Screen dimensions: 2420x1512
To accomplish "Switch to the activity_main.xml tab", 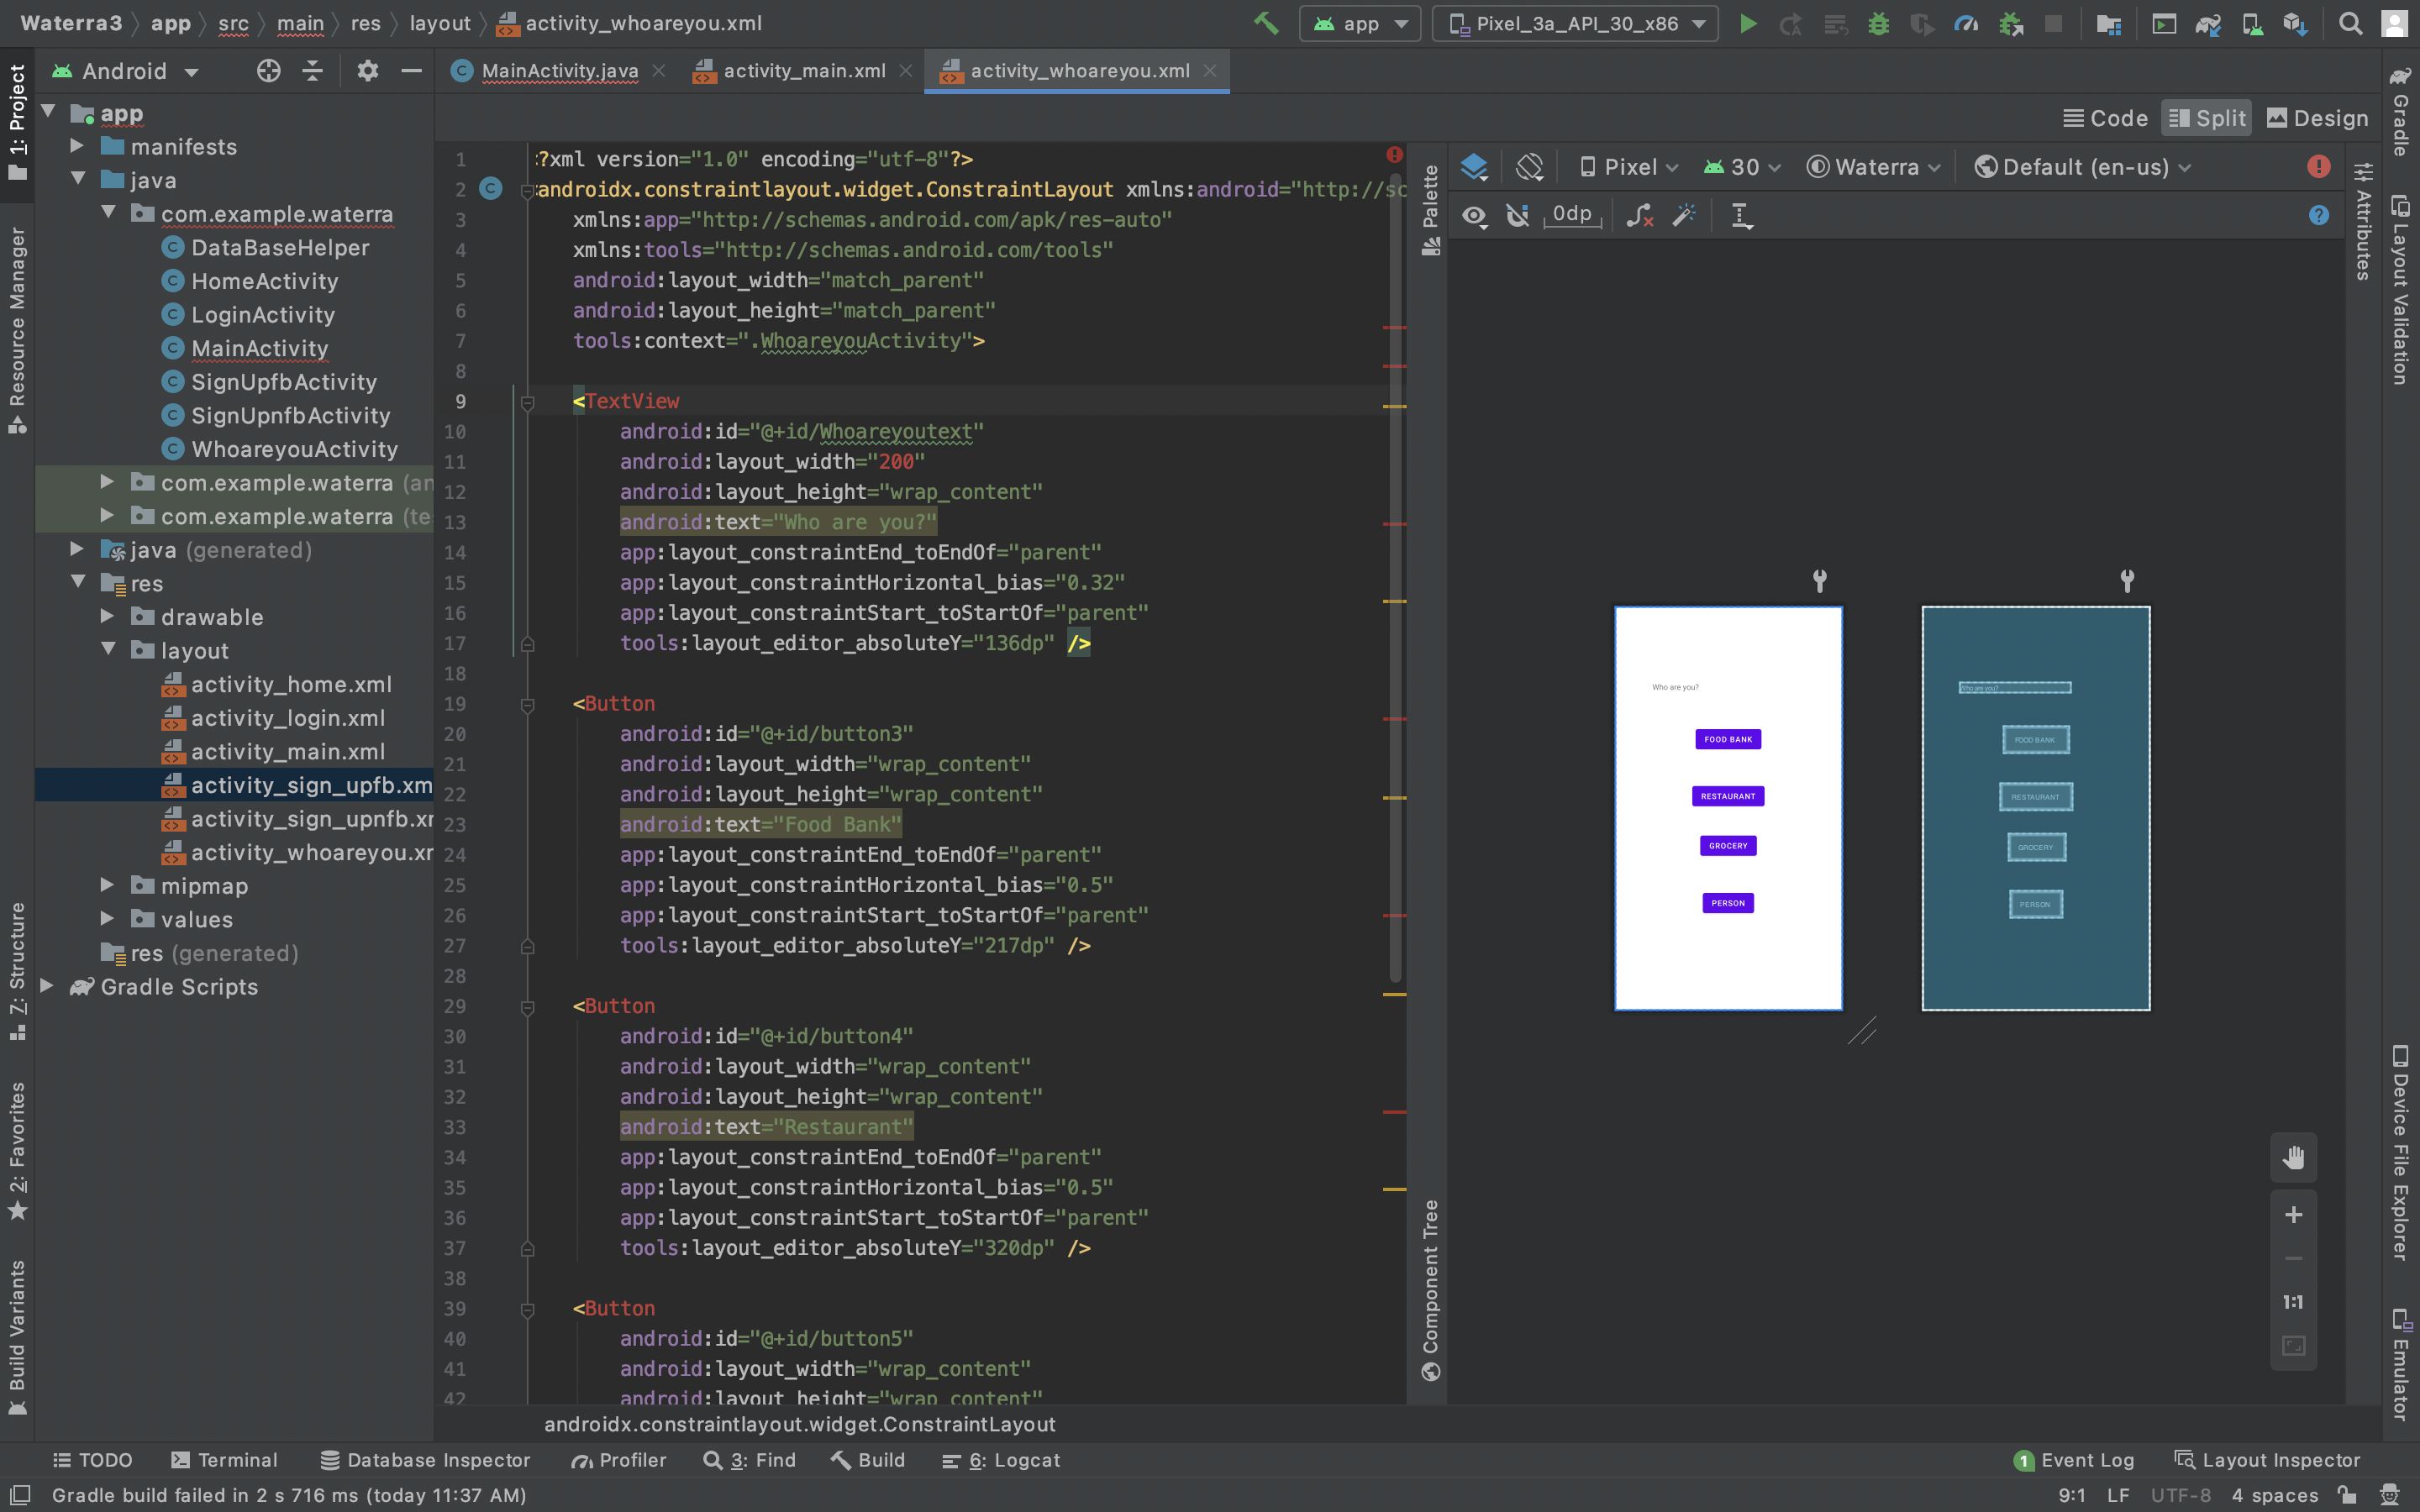I will coord(803,71).
